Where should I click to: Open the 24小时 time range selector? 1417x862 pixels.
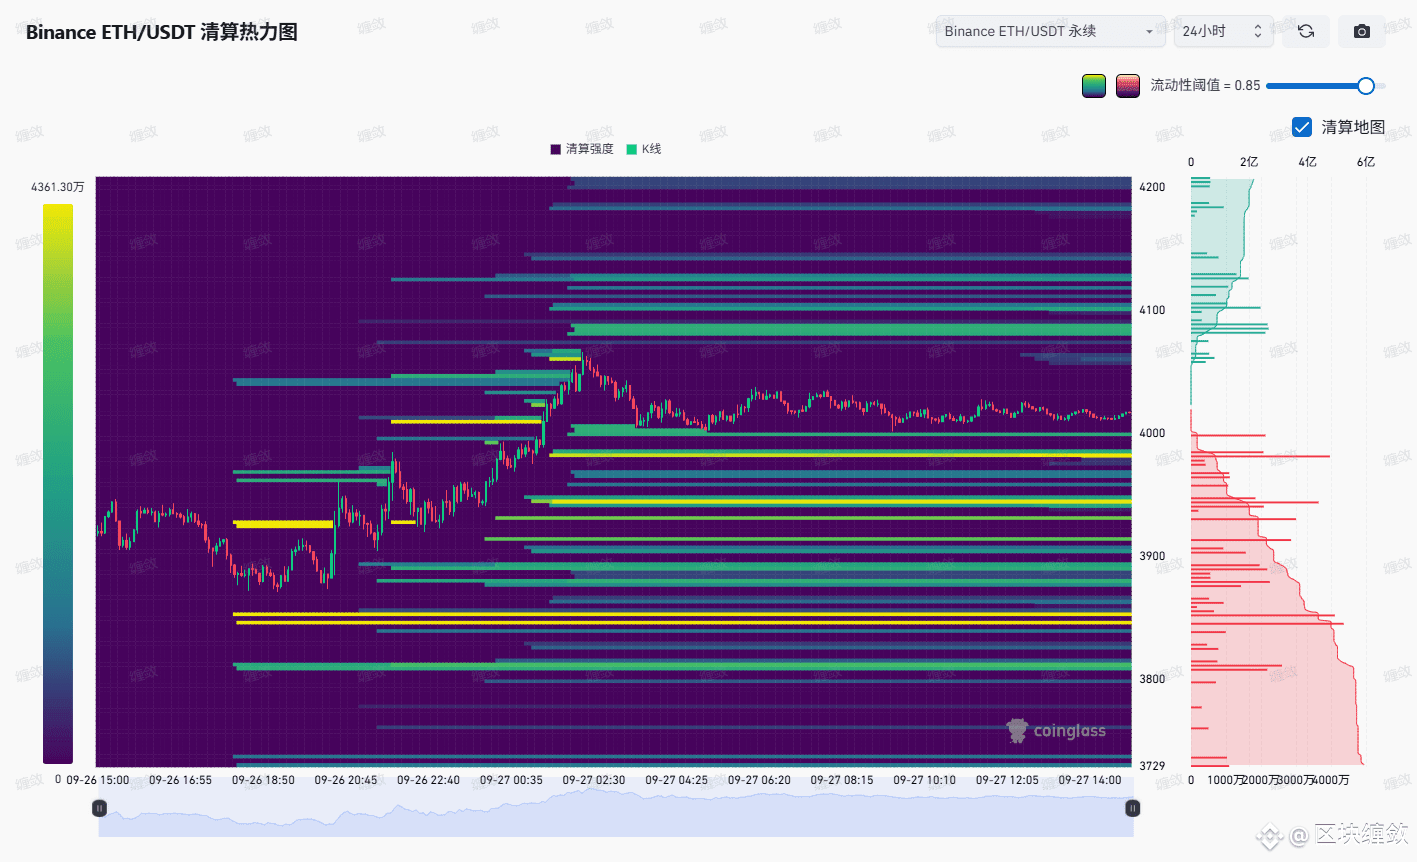[x=1222, y=31]
